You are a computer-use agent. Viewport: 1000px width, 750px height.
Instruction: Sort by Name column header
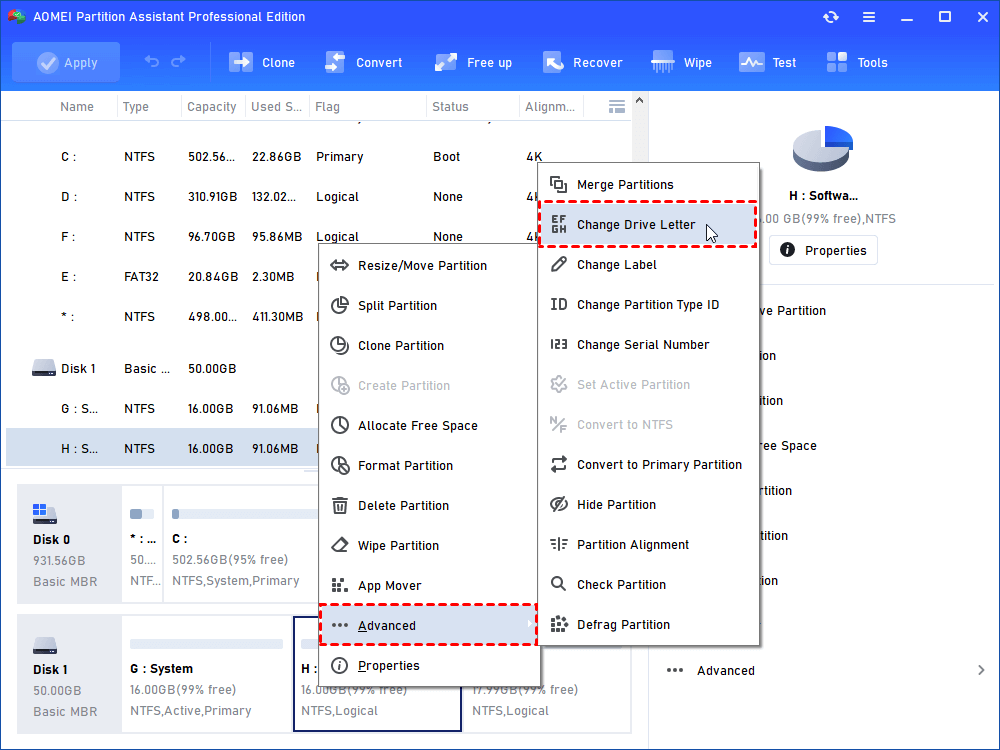[77, 107]
